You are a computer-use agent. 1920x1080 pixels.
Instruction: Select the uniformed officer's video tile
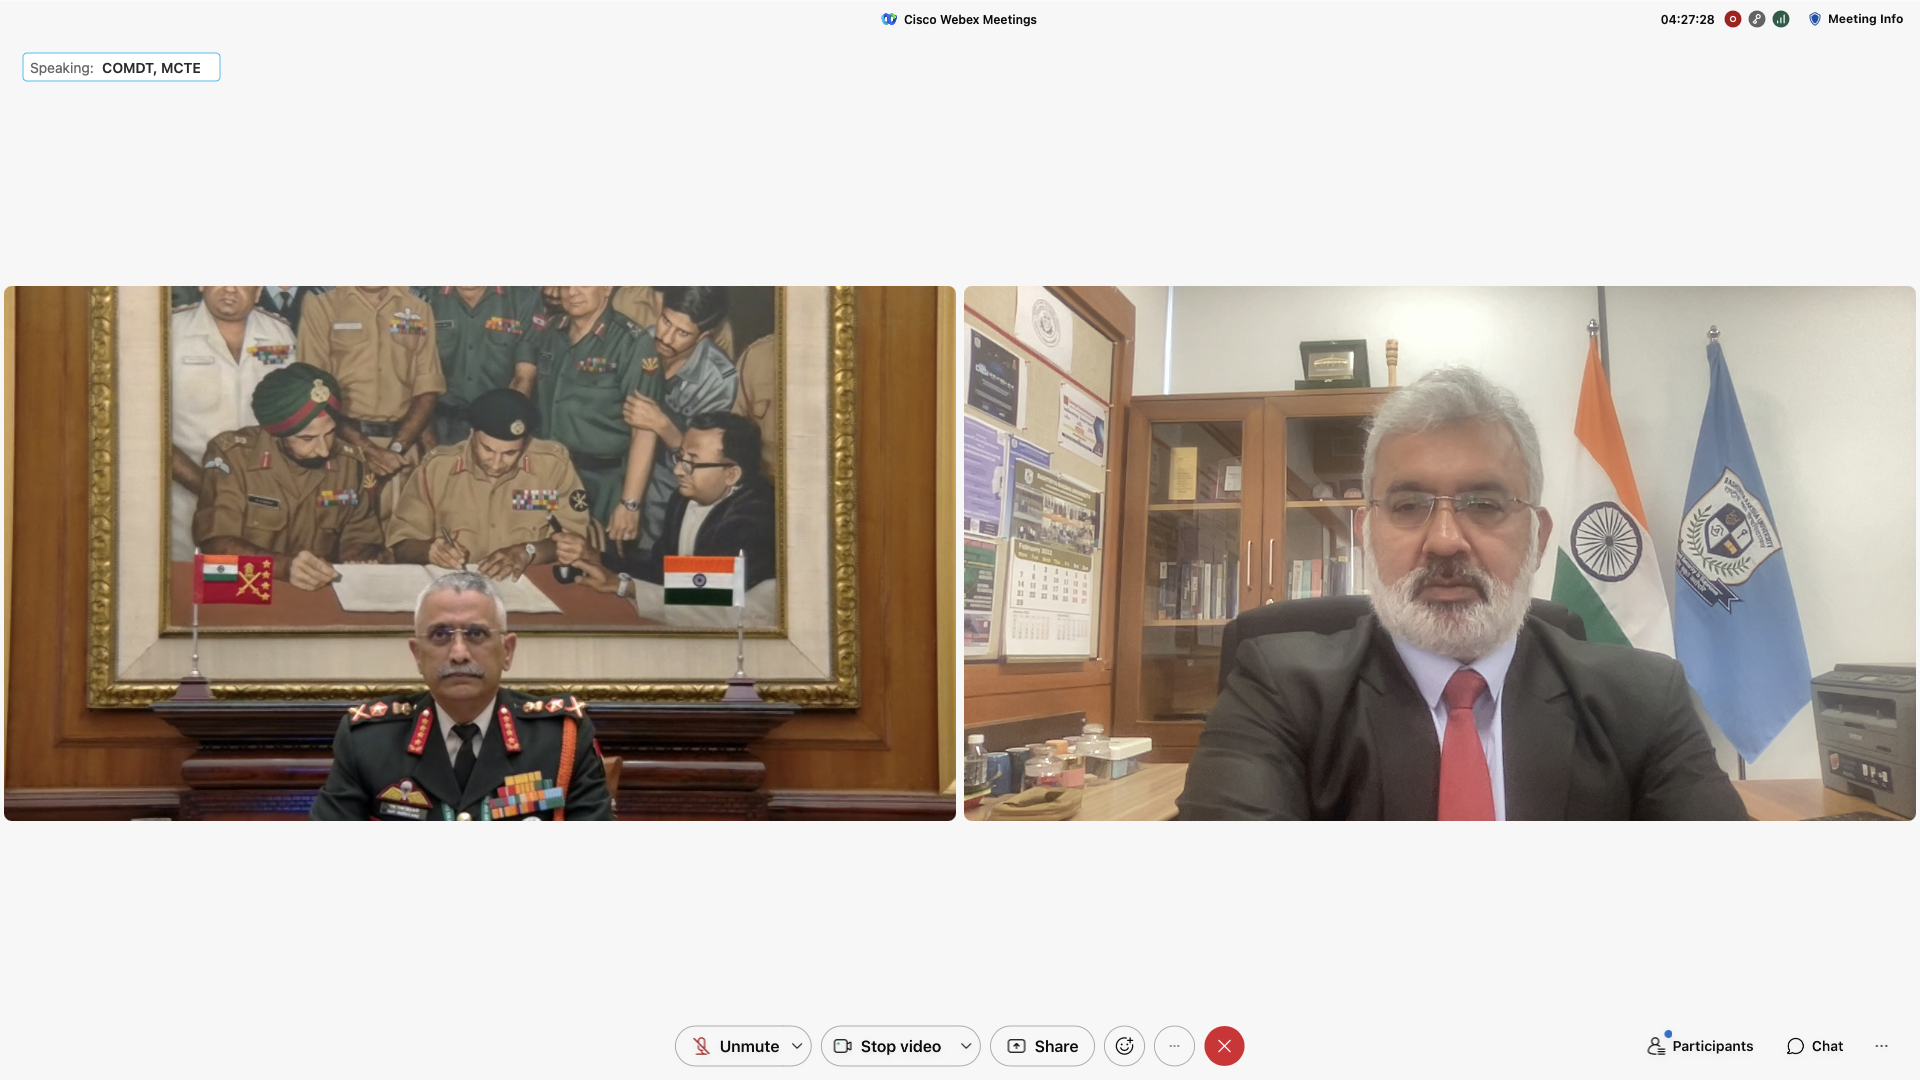point(480,553)
